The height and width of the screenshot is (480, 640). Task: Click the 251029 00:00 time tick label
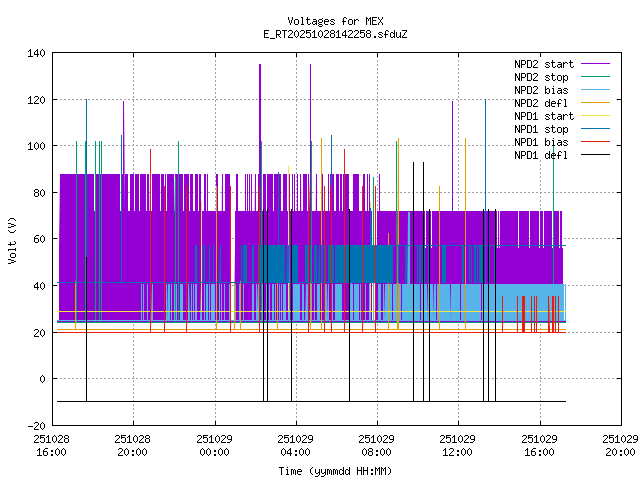[x=214, y=445]
